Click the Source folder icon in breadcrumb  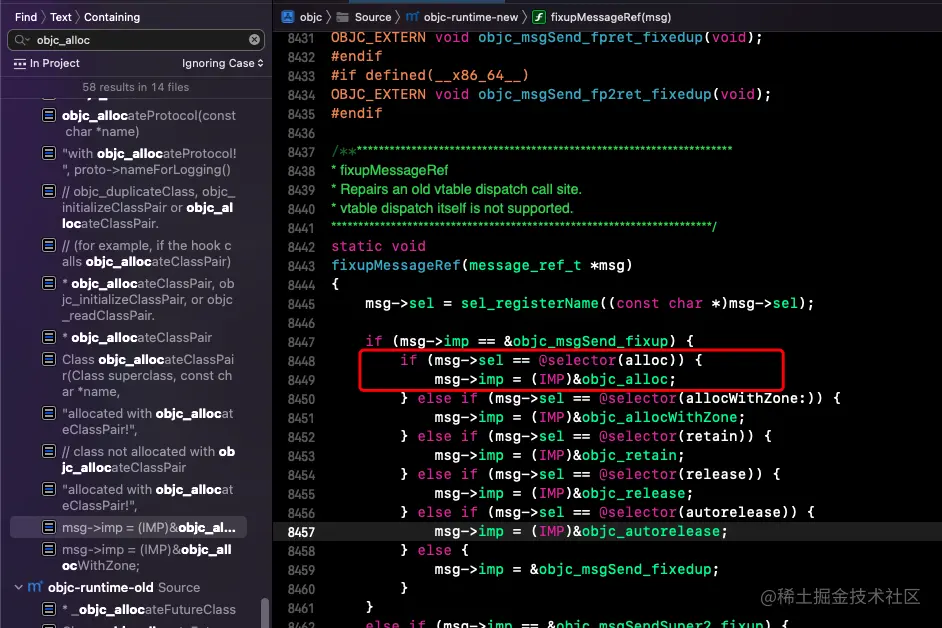[x=342, y=17]
